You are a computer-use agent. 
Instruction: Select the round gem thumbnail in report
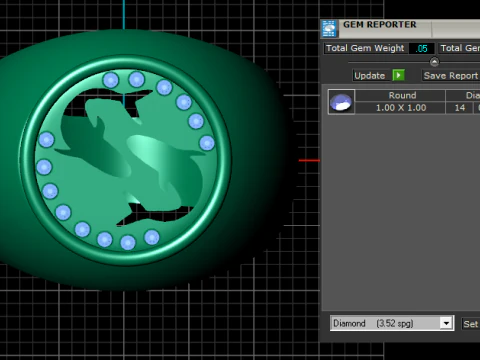click(x=341, y=102)
